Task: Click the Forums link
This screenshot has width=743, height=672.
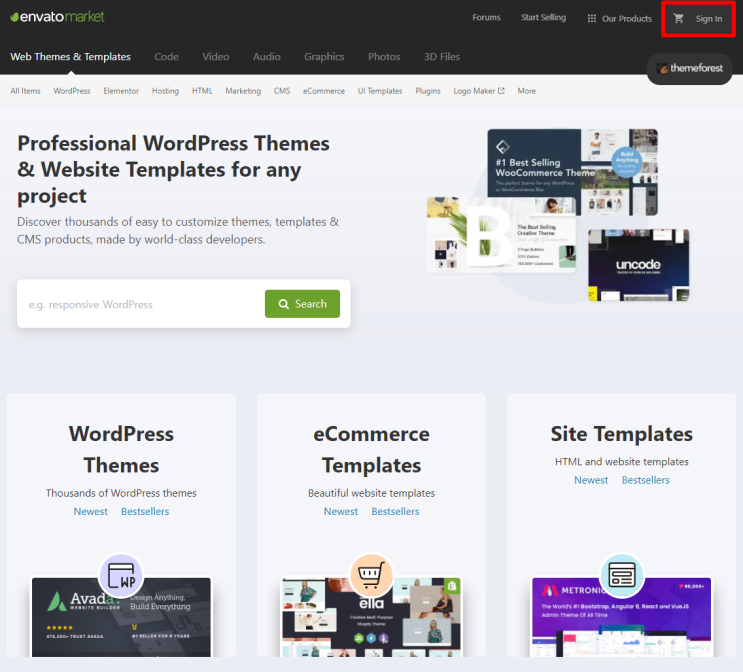Action: (x=486, y=18)
